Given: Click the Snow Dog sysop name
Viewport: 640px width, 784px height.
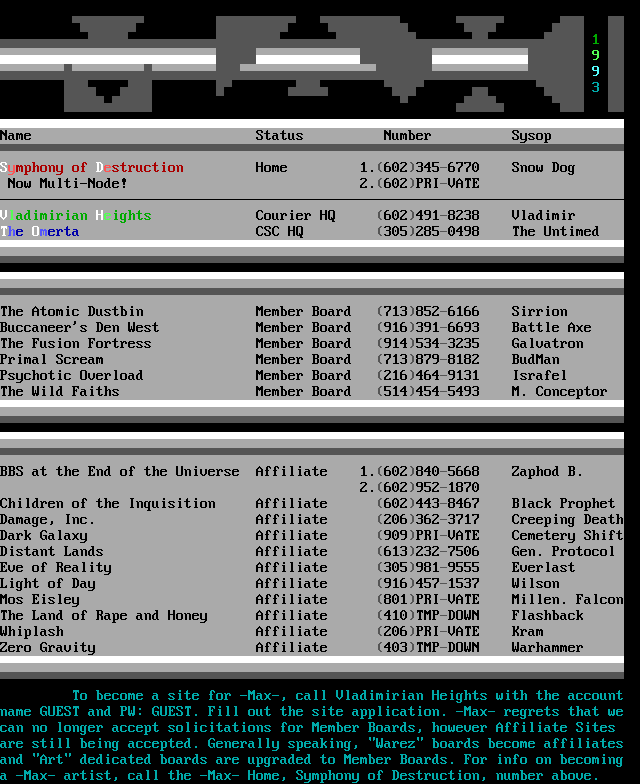Looking at the screenshot, I should (543, 168).
